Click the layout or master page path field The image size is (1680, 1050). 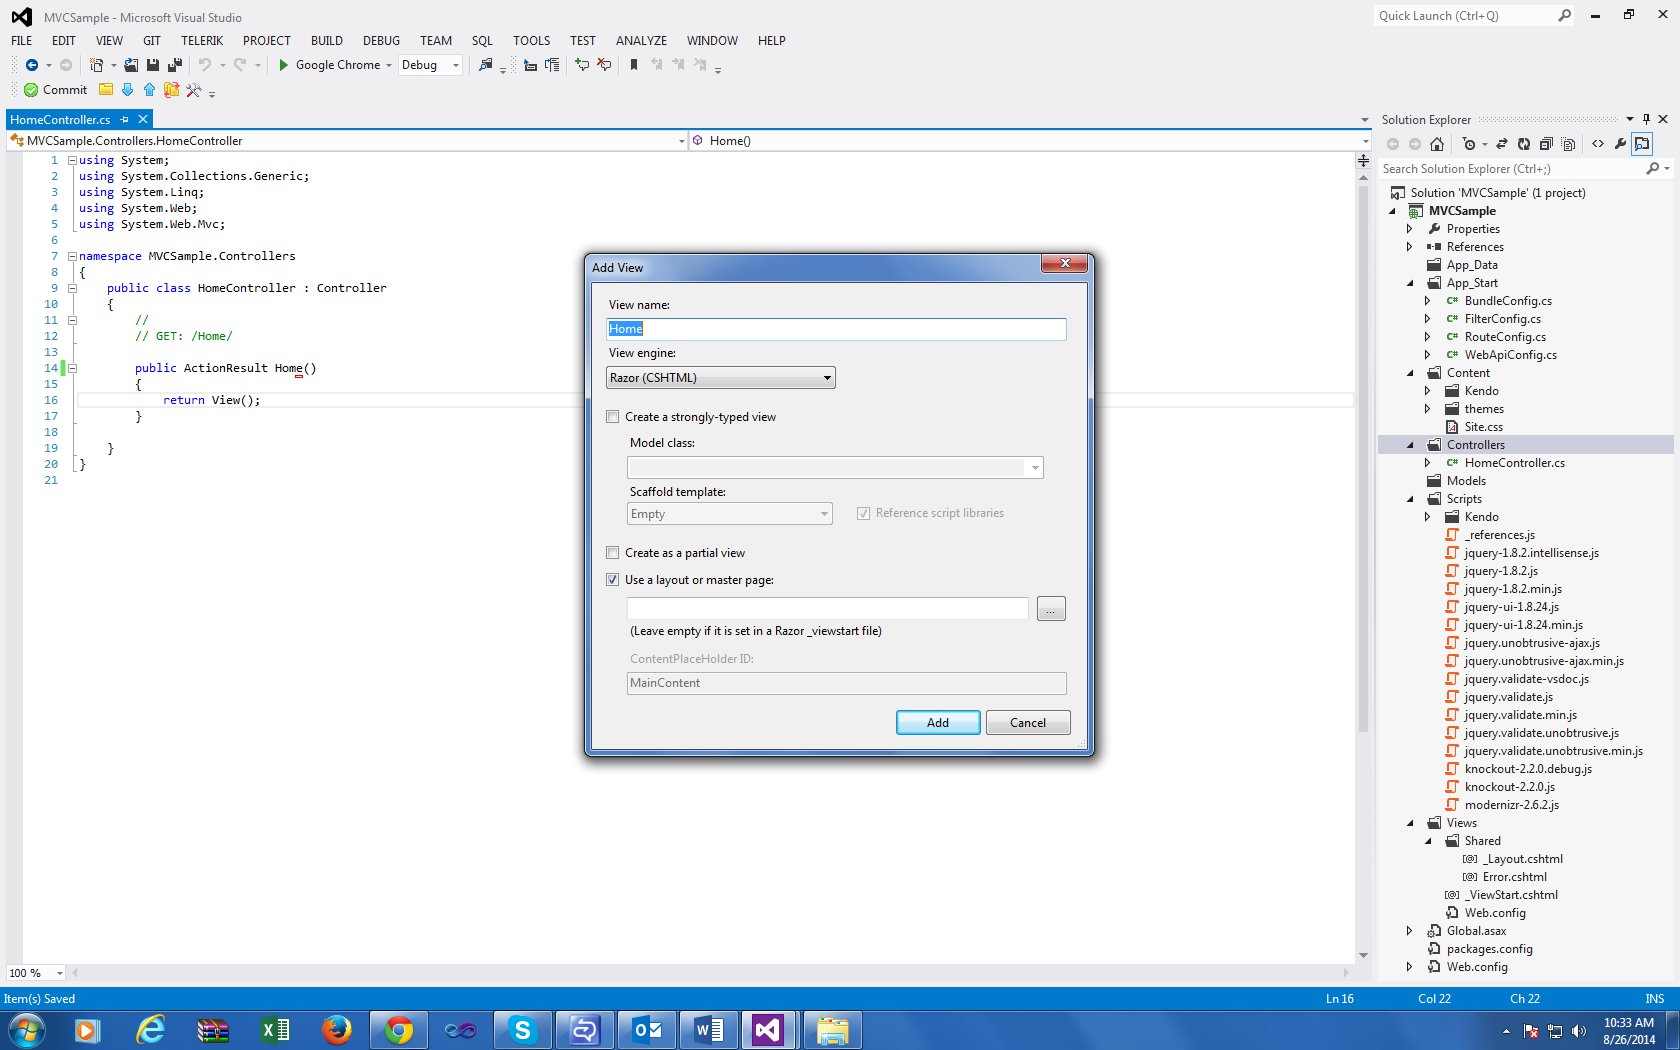[x=827, y=608]
